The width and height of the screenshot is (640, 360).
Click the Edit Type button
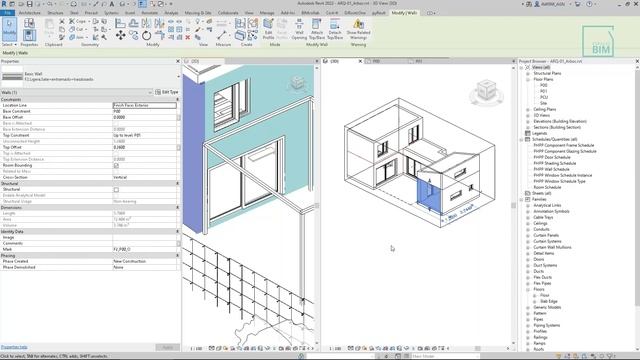[167, 92]
